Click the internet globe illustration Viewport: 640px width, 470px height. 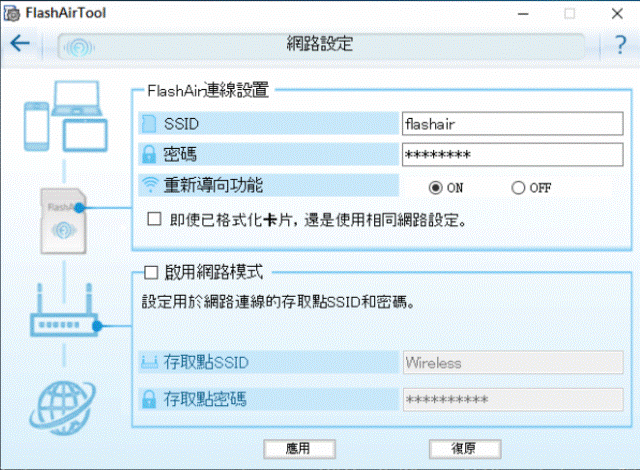pos(62,408)
